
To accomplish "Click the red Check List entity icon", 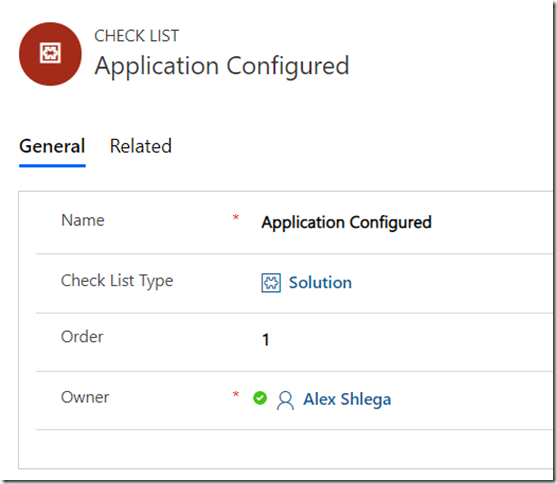I will [x=50, y=54].
